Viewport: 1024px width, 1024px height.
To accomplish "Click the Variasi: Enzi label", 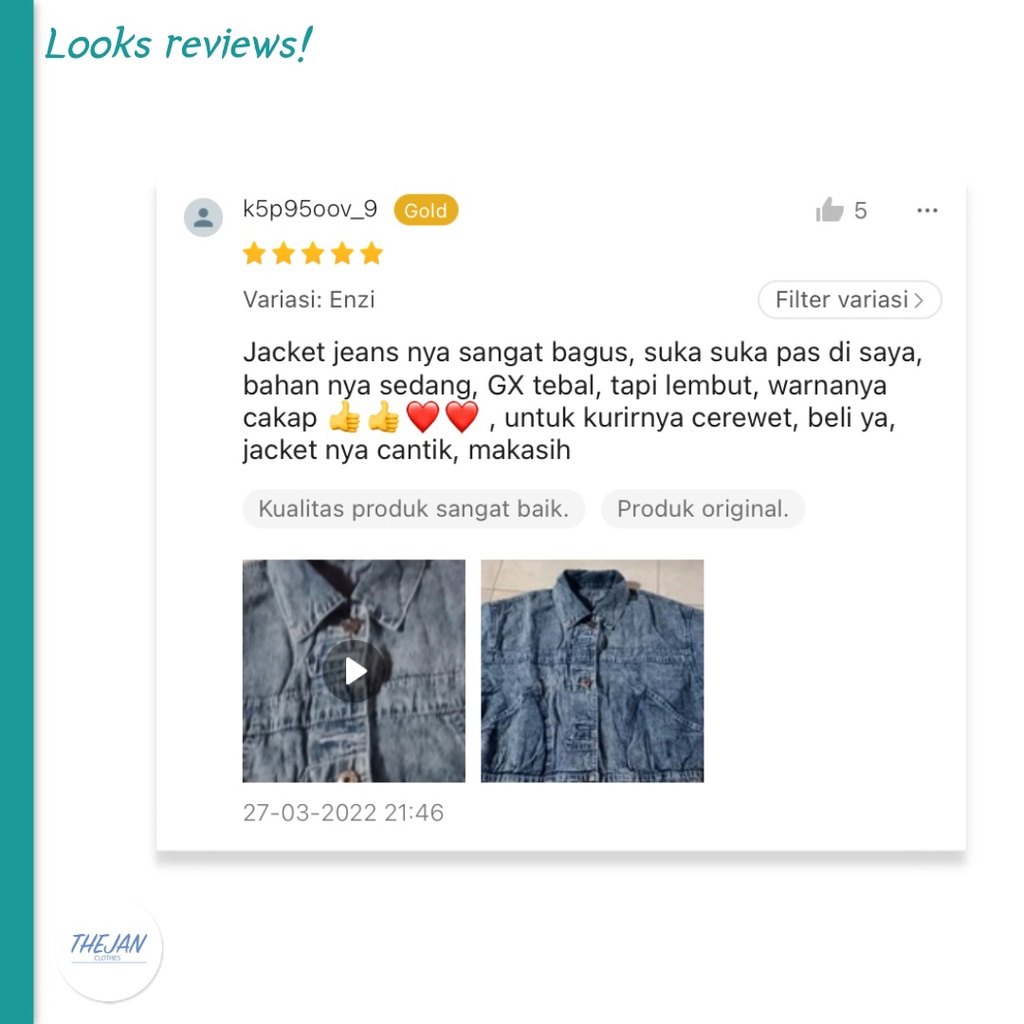I will pyautogui.click(x=309, y=300).
